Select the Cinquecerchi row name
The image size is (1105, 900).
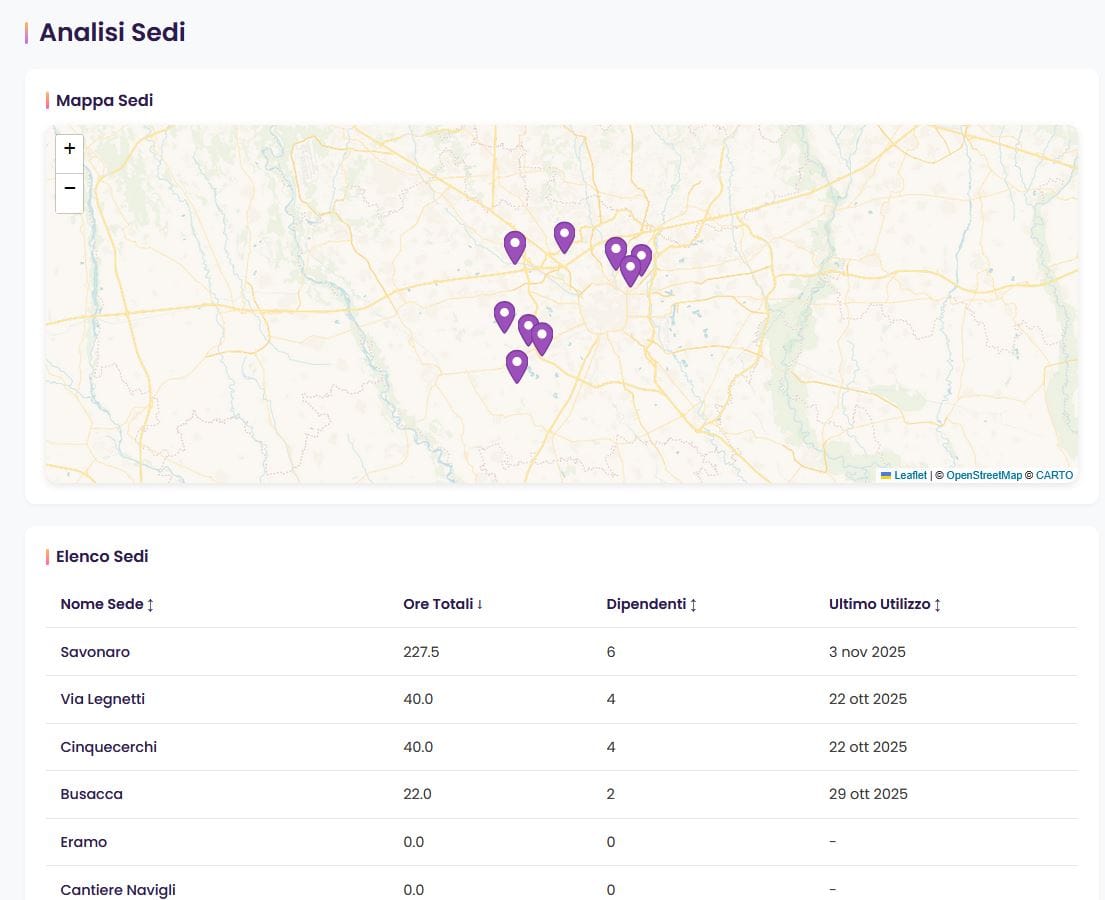(x=109, y=747)
